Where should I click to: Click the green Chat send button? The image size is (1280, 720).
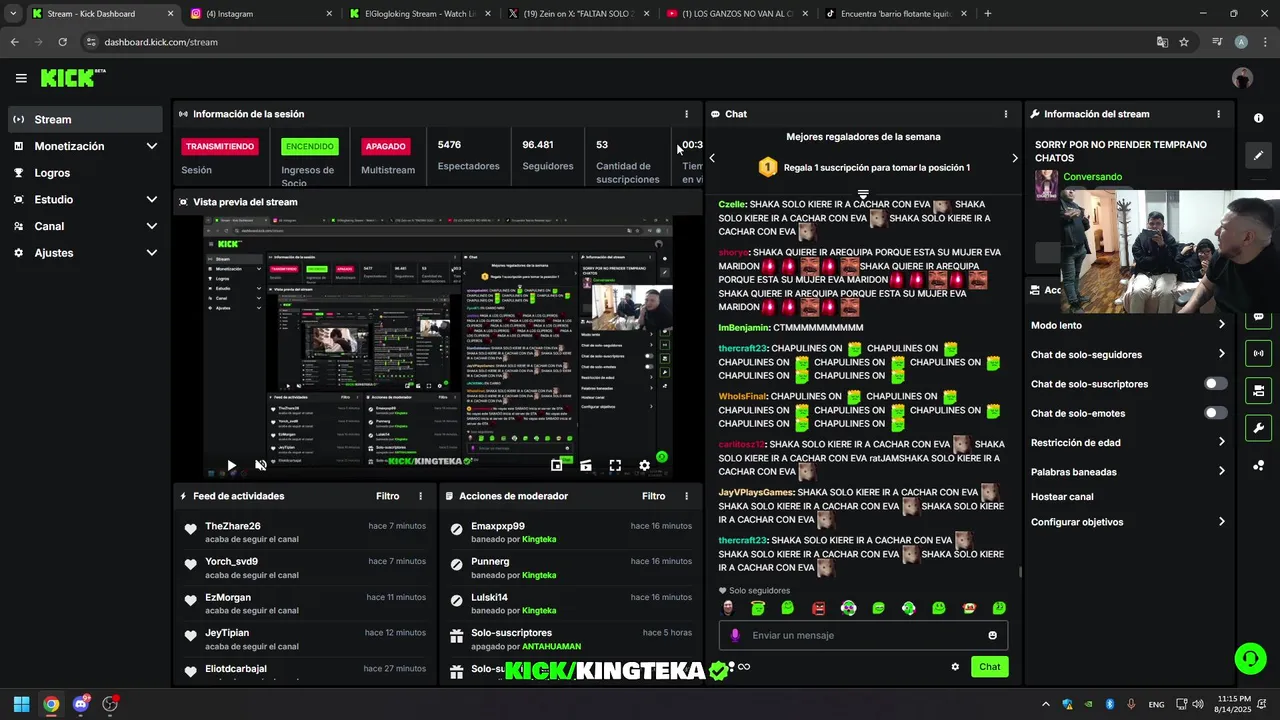(989, 667)
